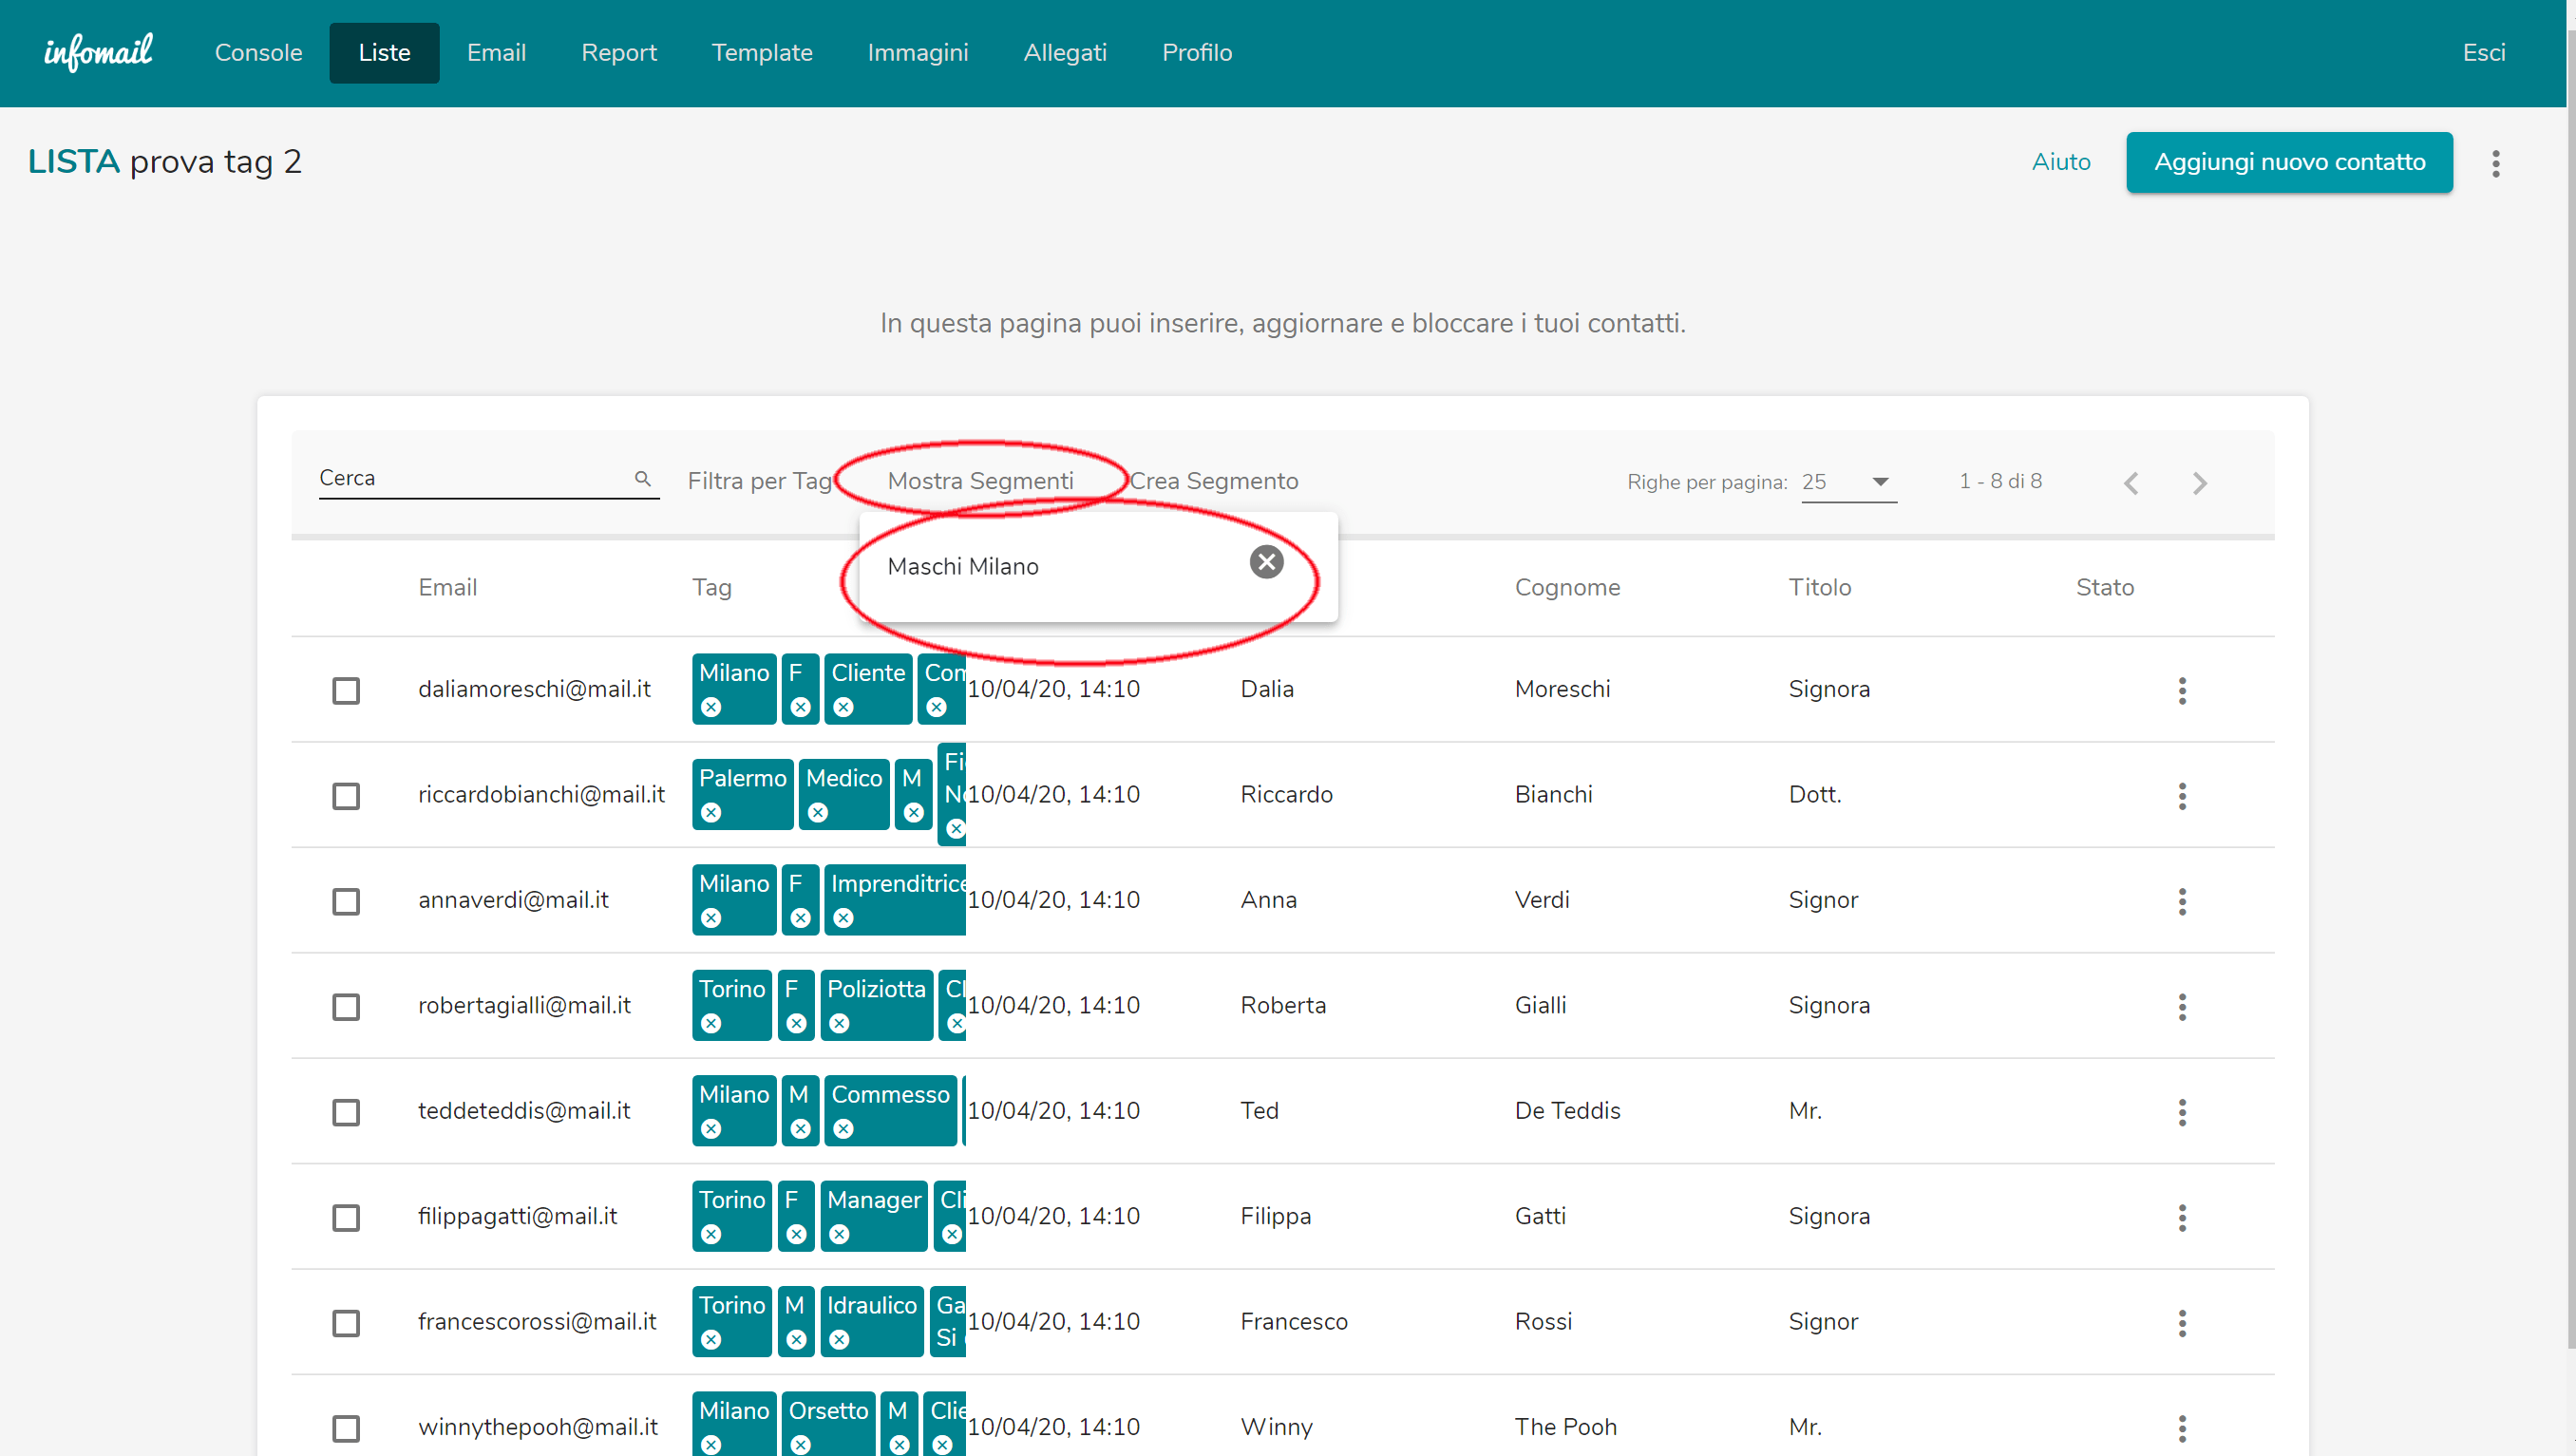Screen dimensions: 2576x1456
Task: Toggle the checkbox for riccardobianchi@mail.it
Action: pyautogui.click(x=349, y=794)
